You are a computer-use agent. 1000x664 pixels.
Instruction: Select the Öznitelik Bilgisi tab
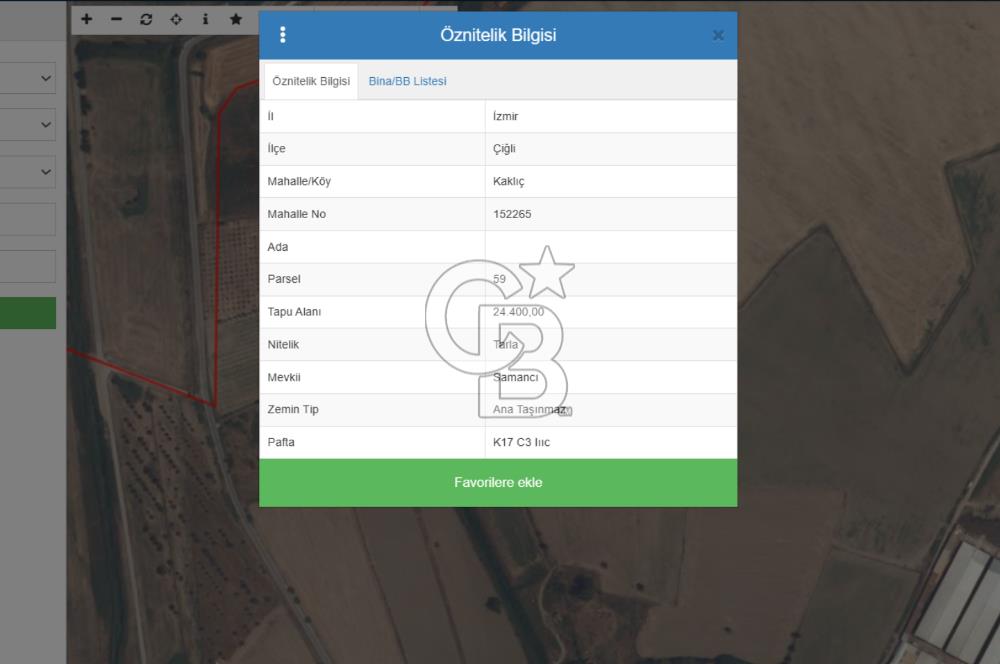coord(311,81)
